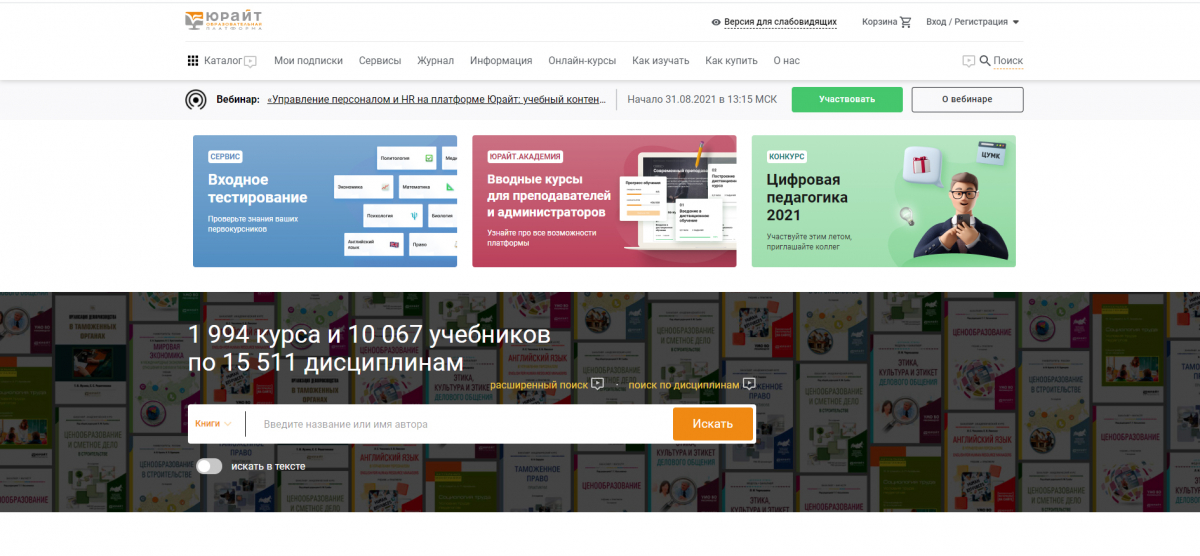1200x556 pixels.
Task: Open the Информация menu item
Action: tap(501, 61)
